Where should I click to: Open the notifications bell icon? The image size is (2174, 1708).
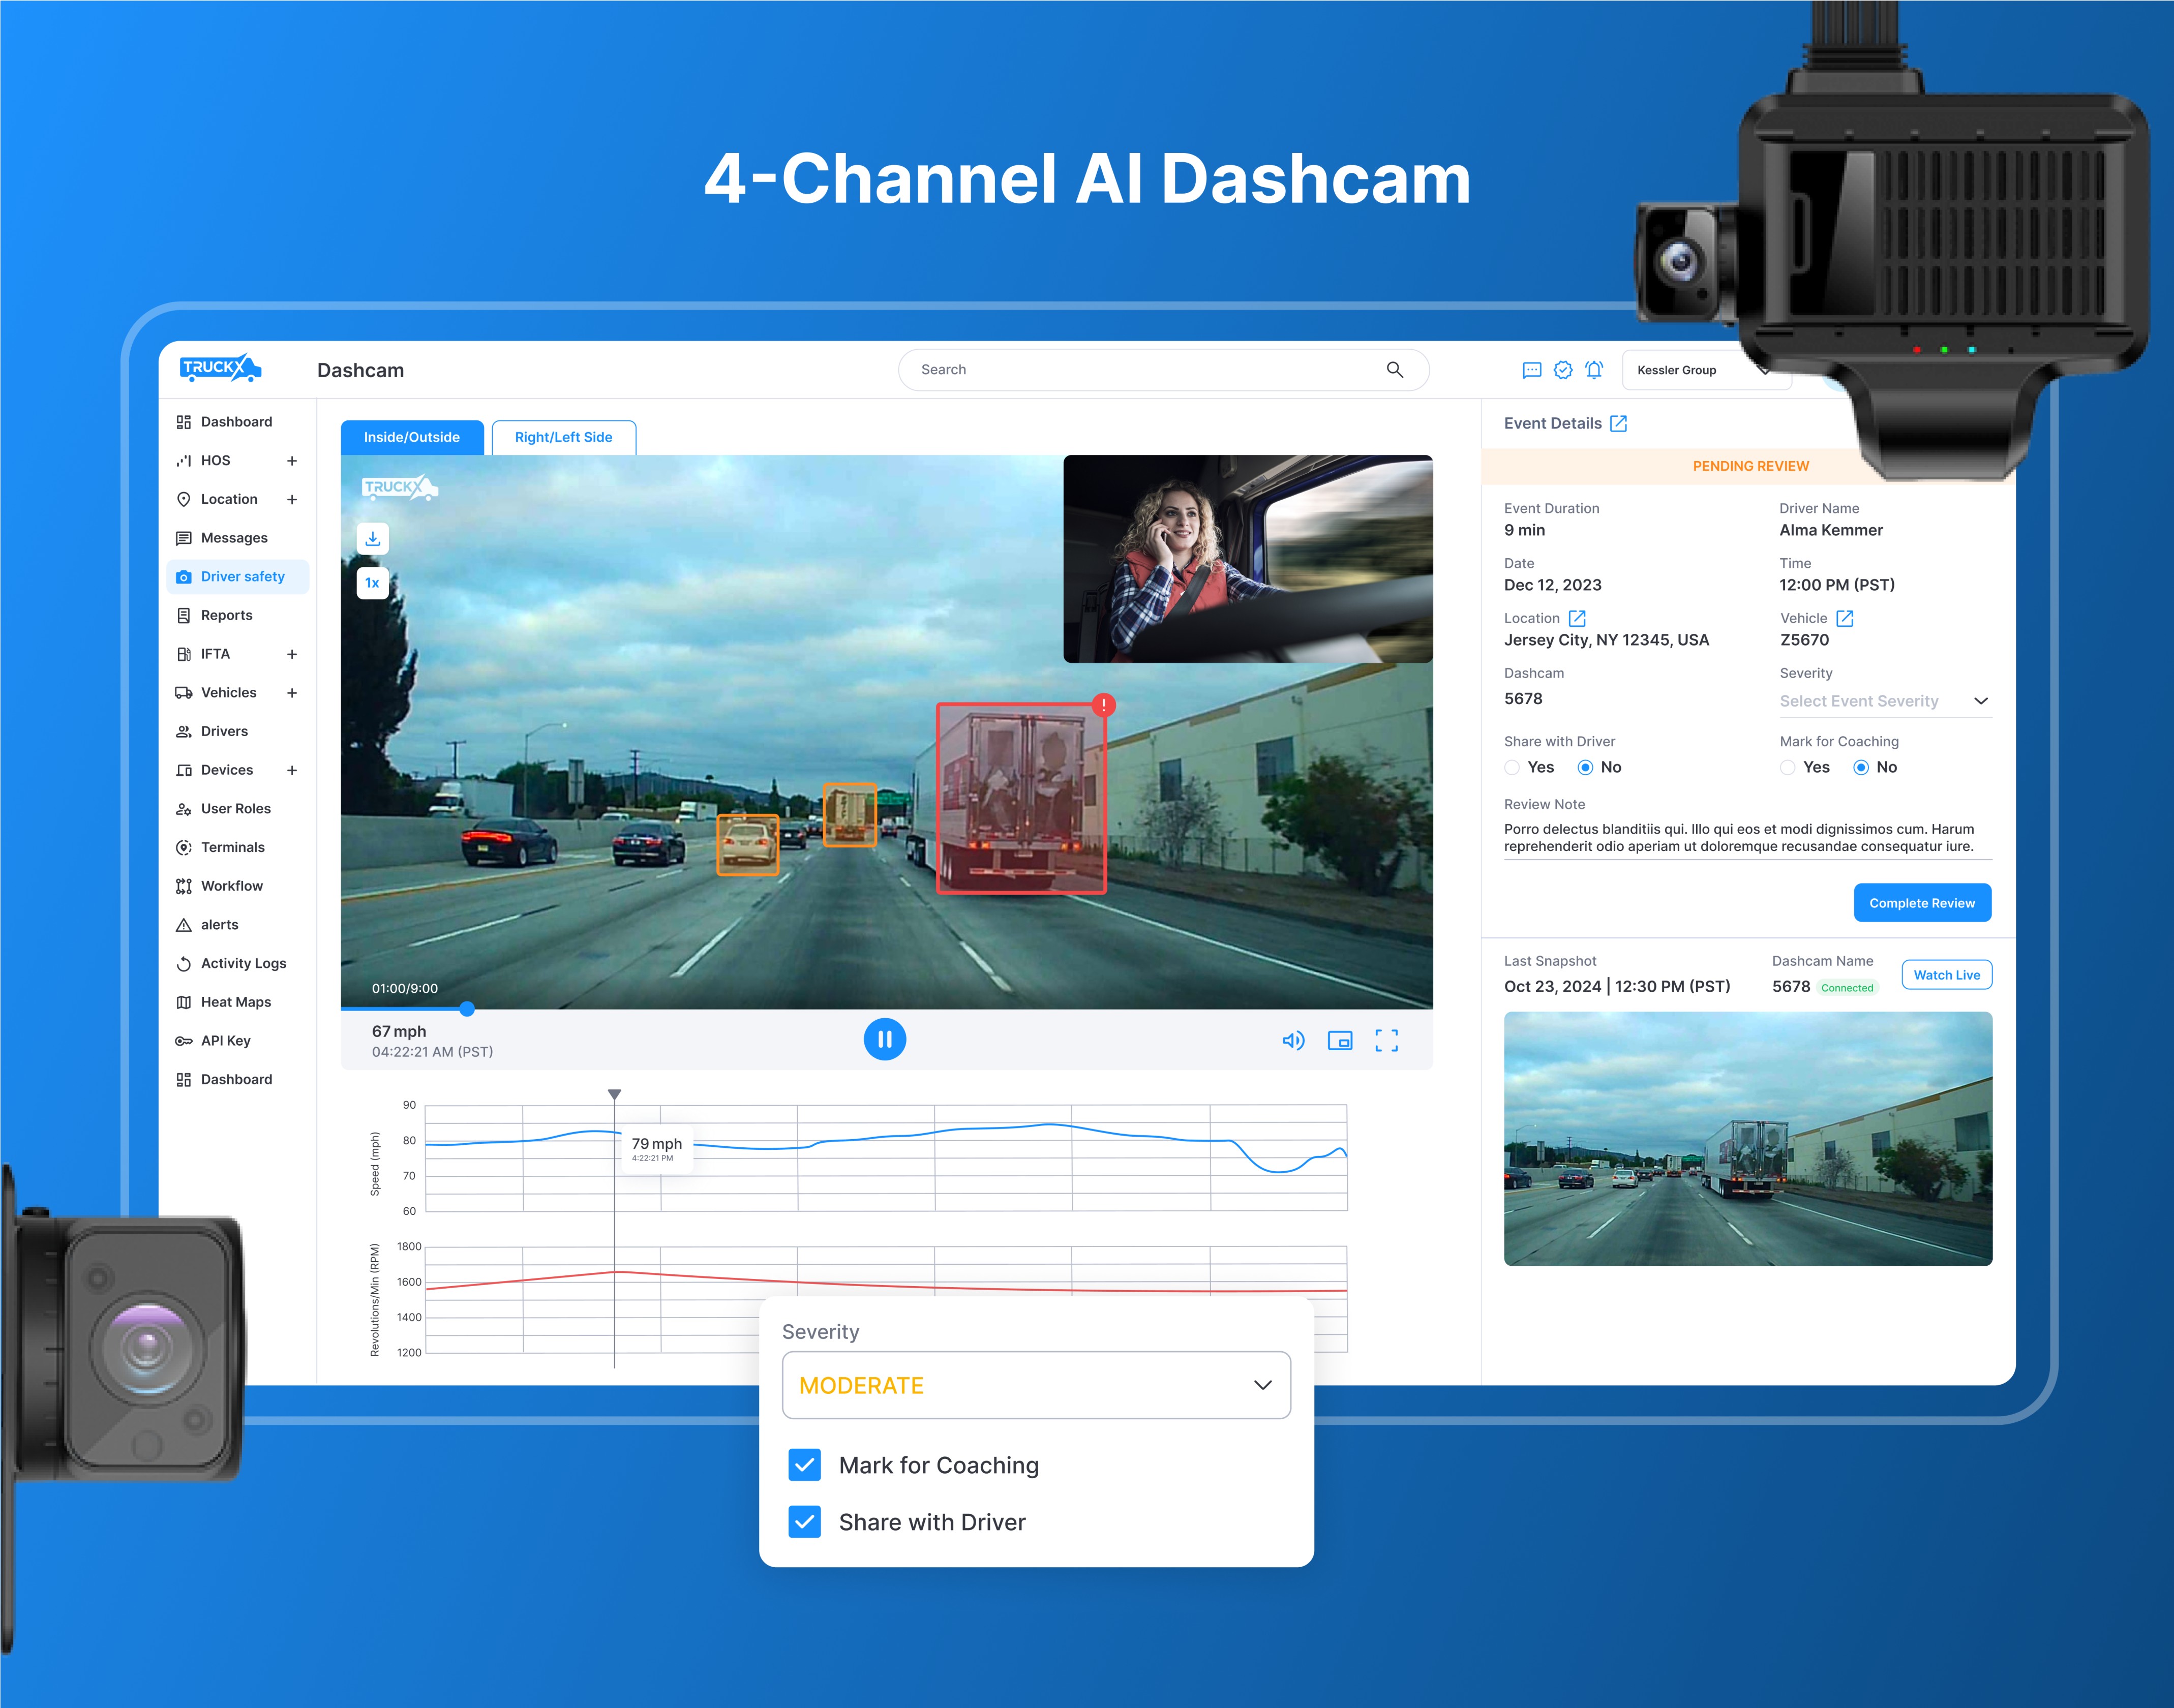tap(1594, 369)
